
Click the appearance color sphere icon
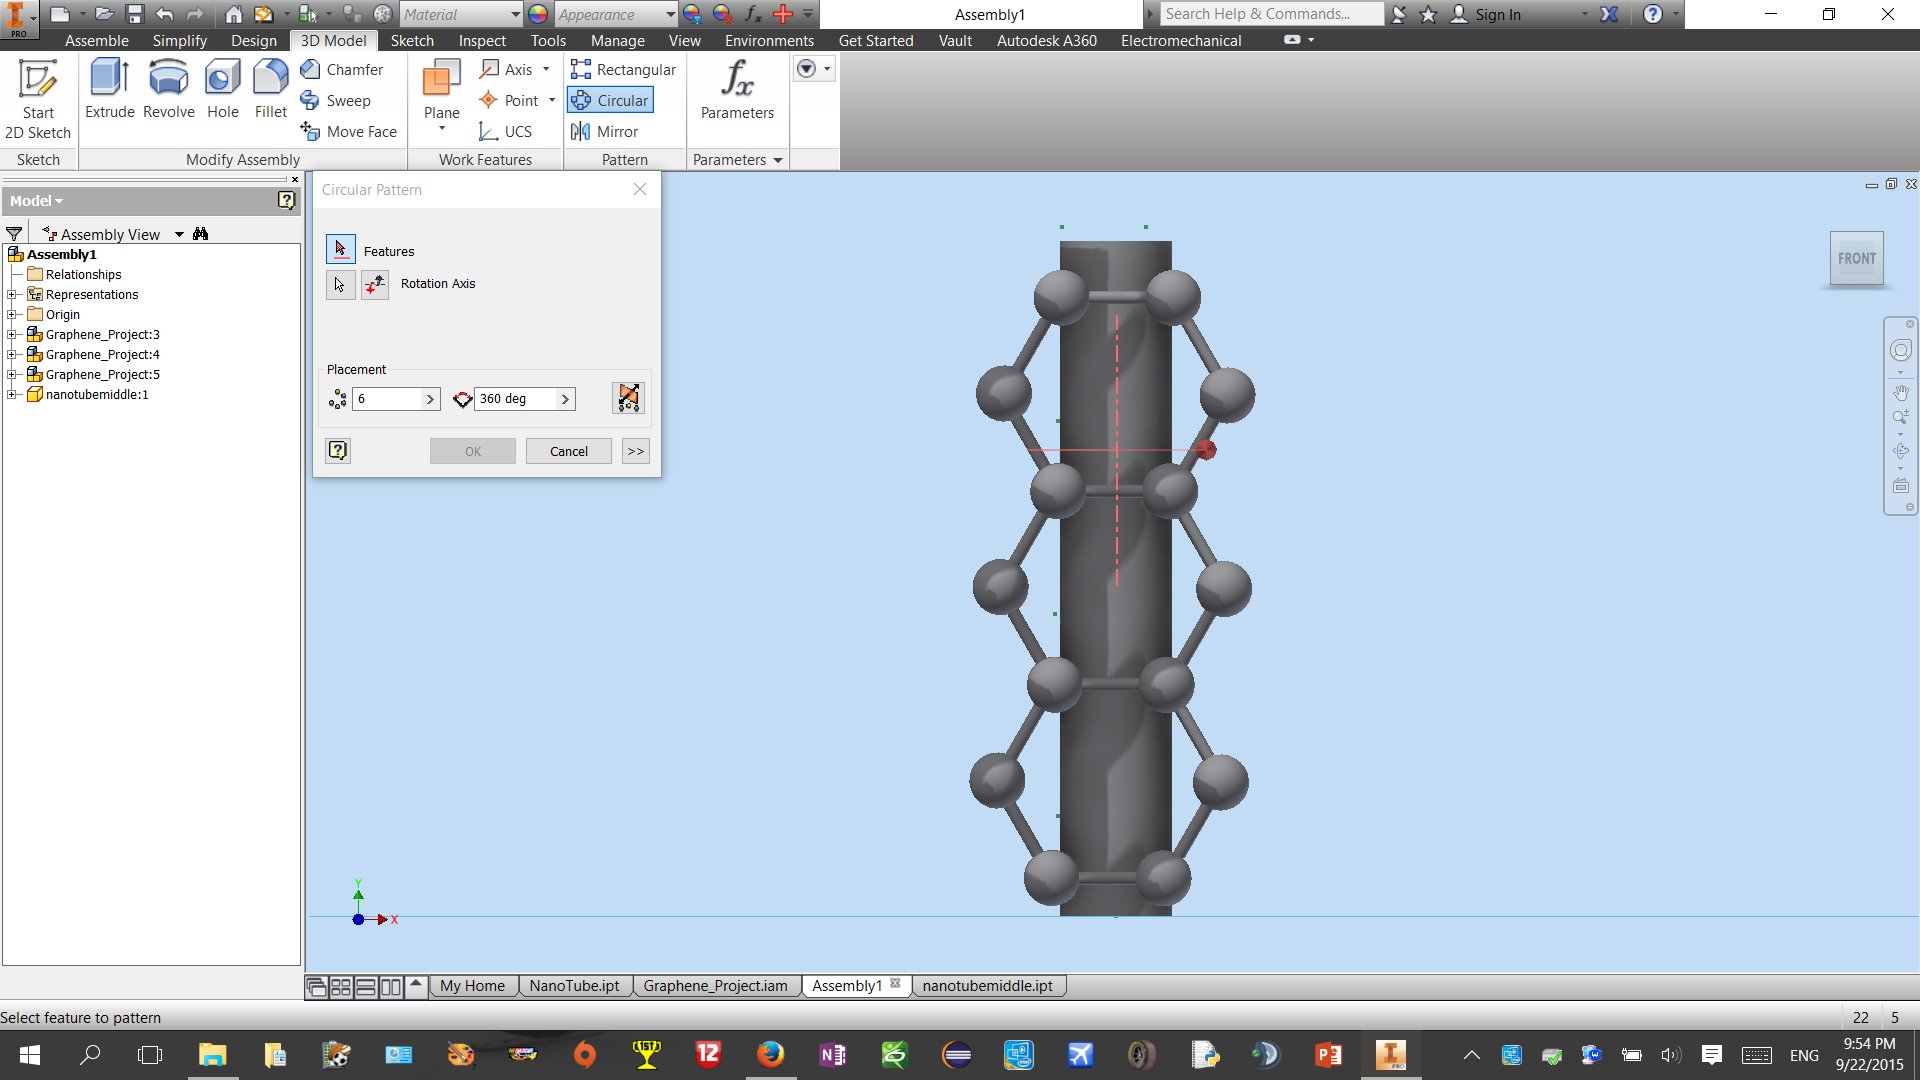(x=538, y=14)
